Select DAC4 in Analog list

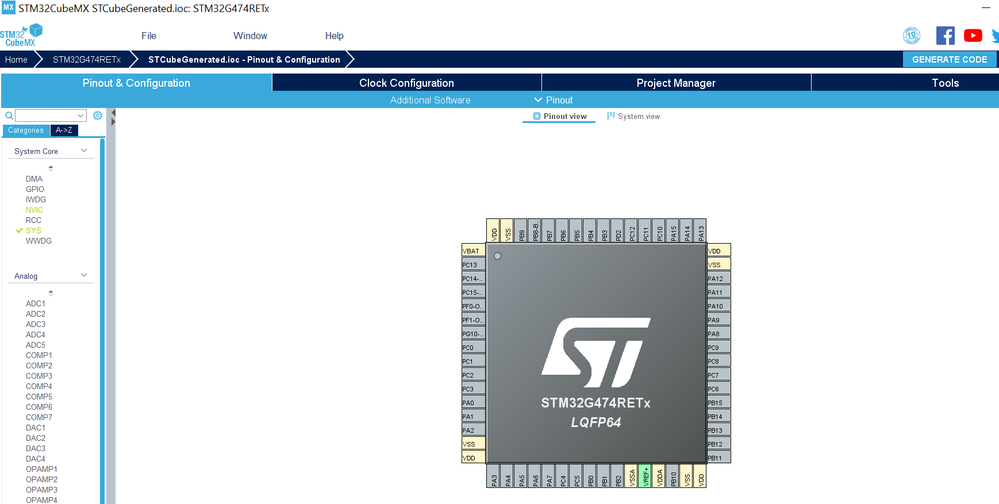tap(36, 459)
